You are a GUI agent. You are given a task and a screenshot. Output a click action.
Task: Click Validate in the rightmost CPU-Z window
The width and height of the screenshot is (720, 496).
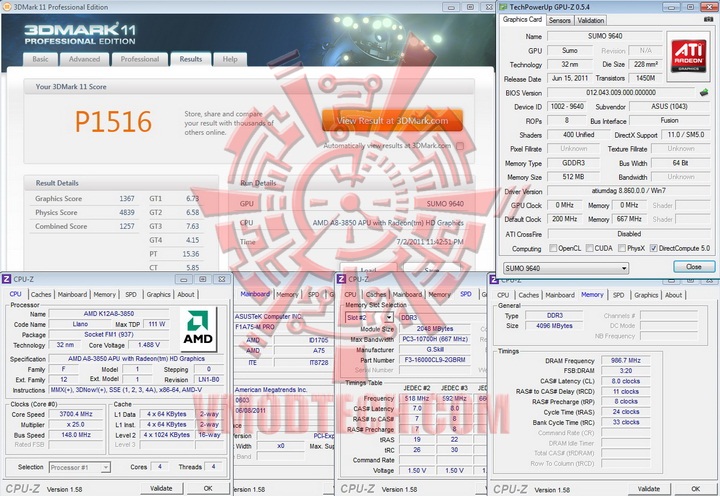tap(649, 489)
